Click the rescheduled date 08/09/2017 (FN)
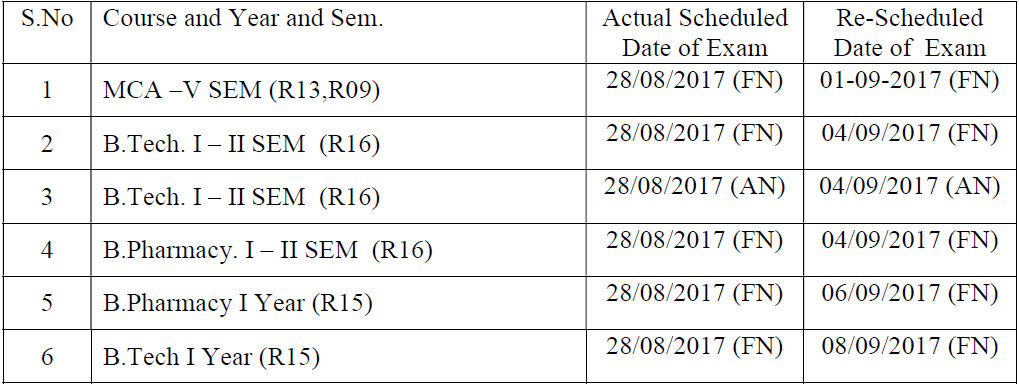 (x=909, y=347)
